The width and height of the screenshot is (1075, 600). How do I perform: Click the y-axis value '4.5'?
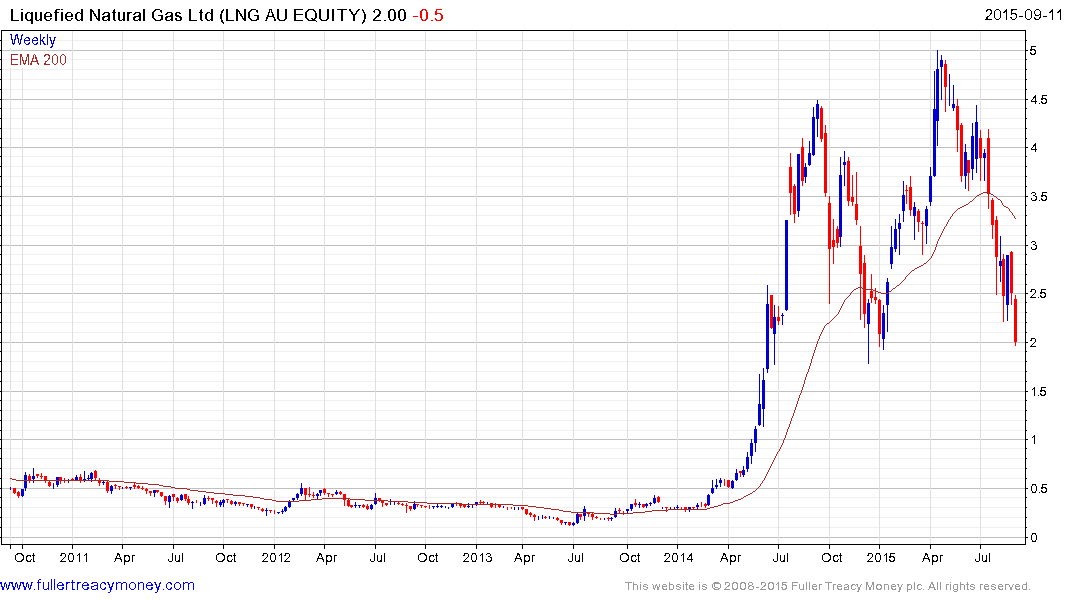[x=1039, y=100]
